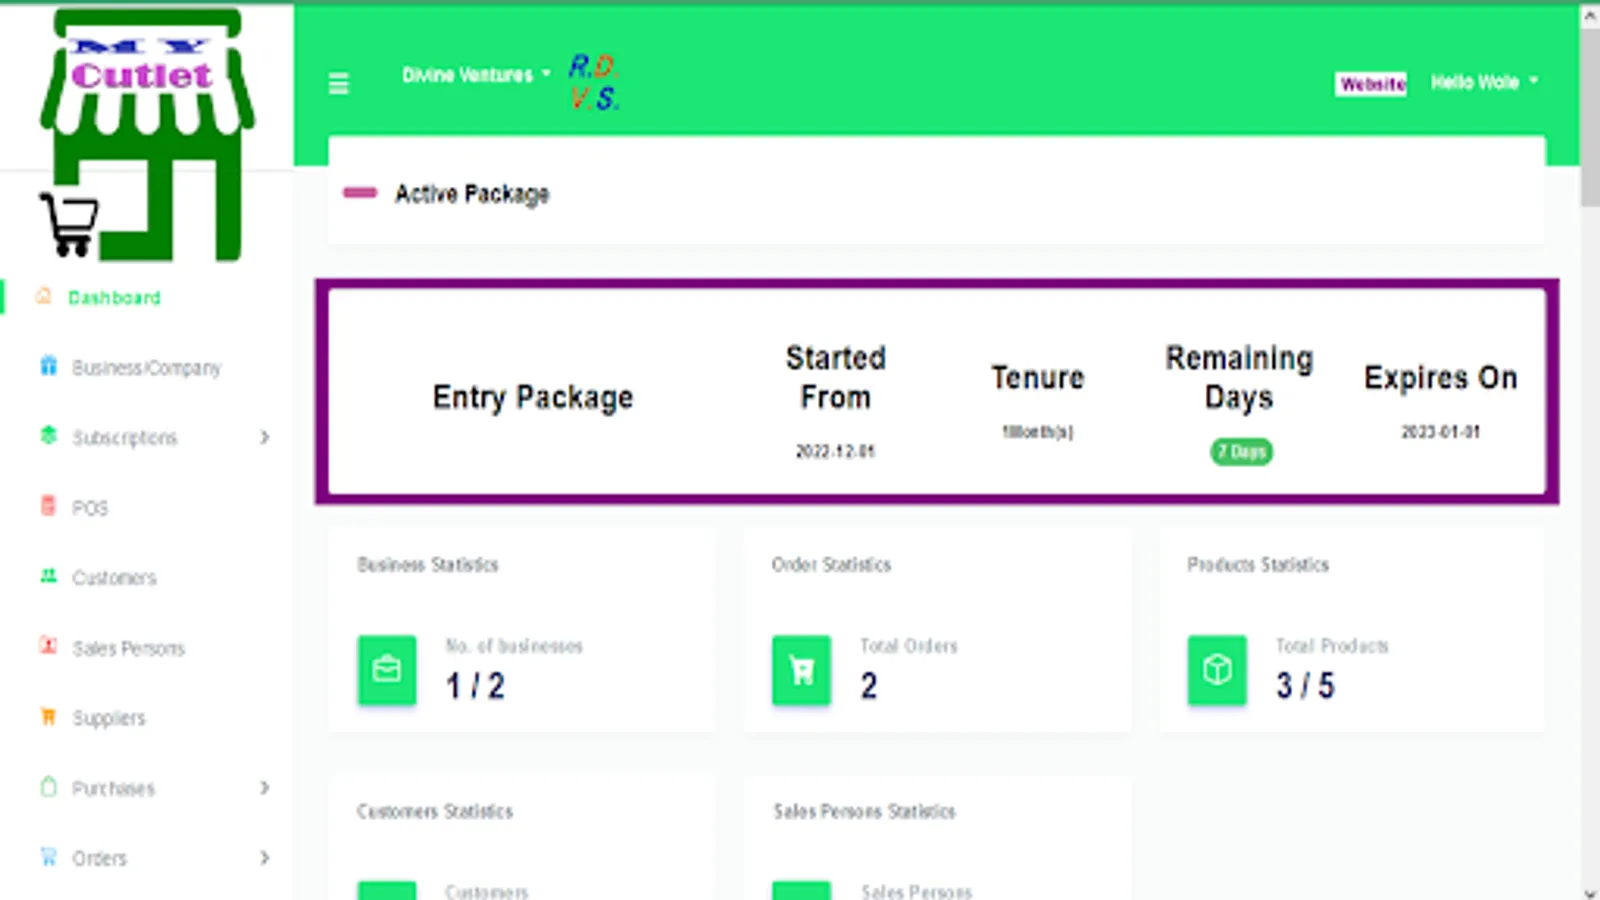Navigate to Sales Persons in sidebar
The image size is (1600, 900).
click(x=128, y=648)
